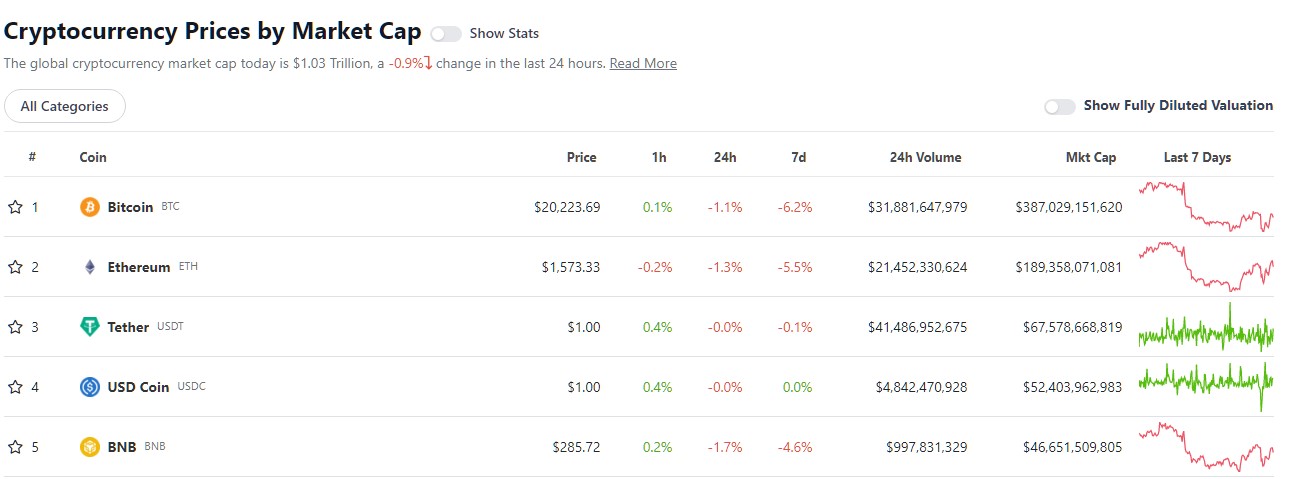Click the Ethereum diamond logo icon
Viewport: 1291px width, 479px height.
click(x=90, y=267)
